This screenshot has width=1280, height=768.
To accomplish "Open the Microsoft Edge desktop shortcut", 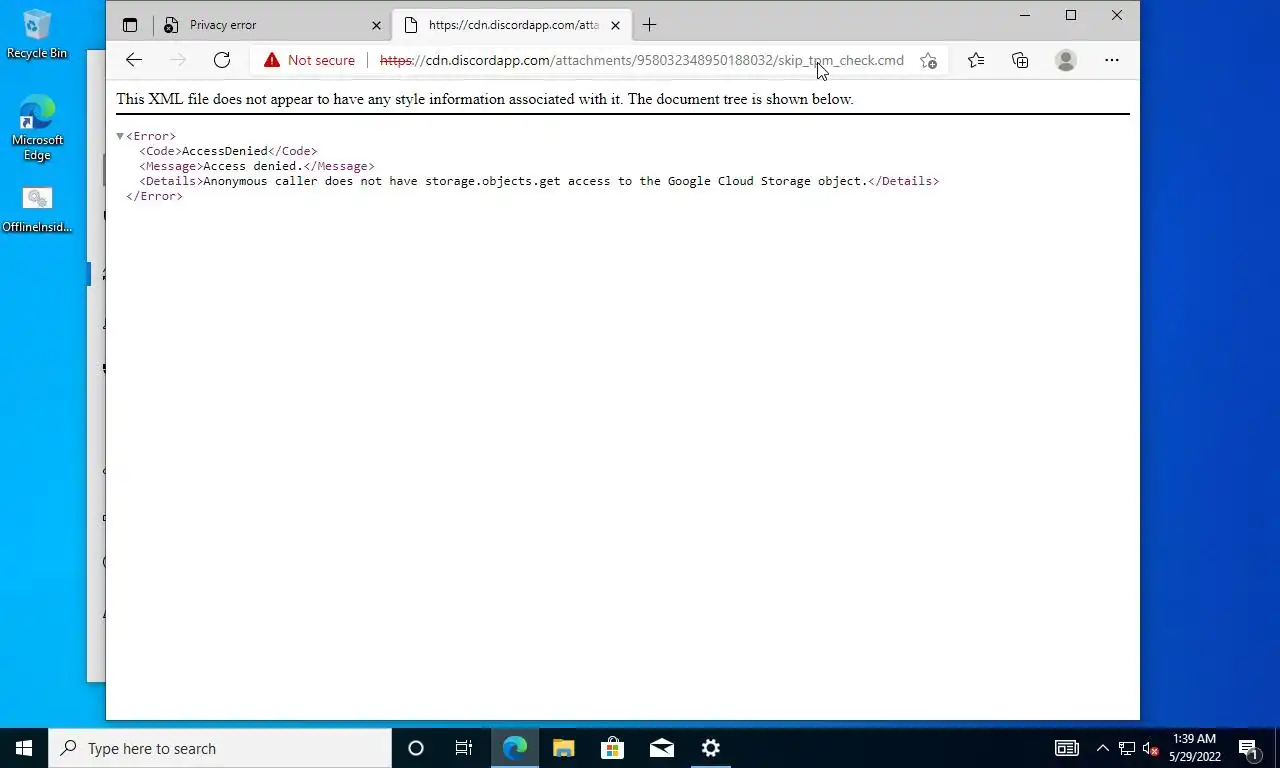I will [x=37, y=128].
